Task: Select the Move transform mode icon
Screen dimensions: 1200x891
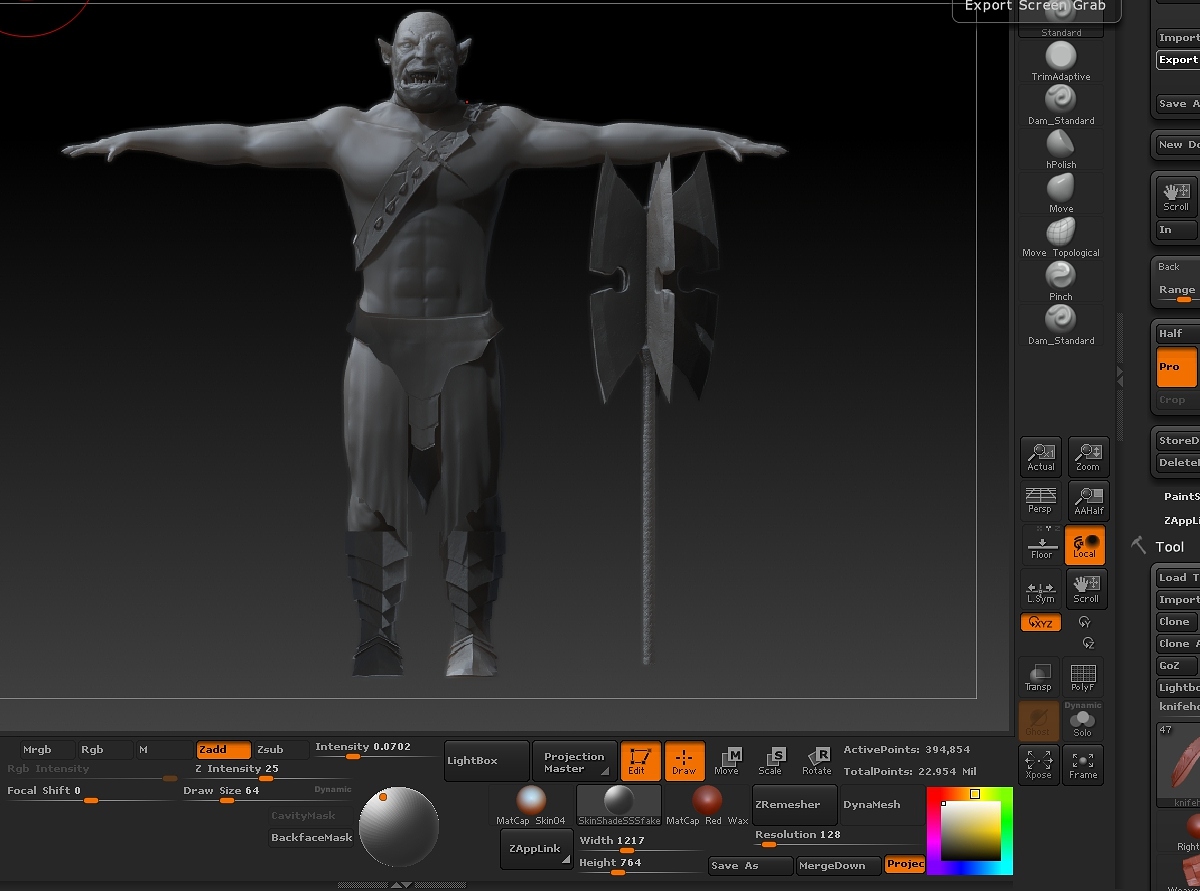Action: [x=727, y=761]
